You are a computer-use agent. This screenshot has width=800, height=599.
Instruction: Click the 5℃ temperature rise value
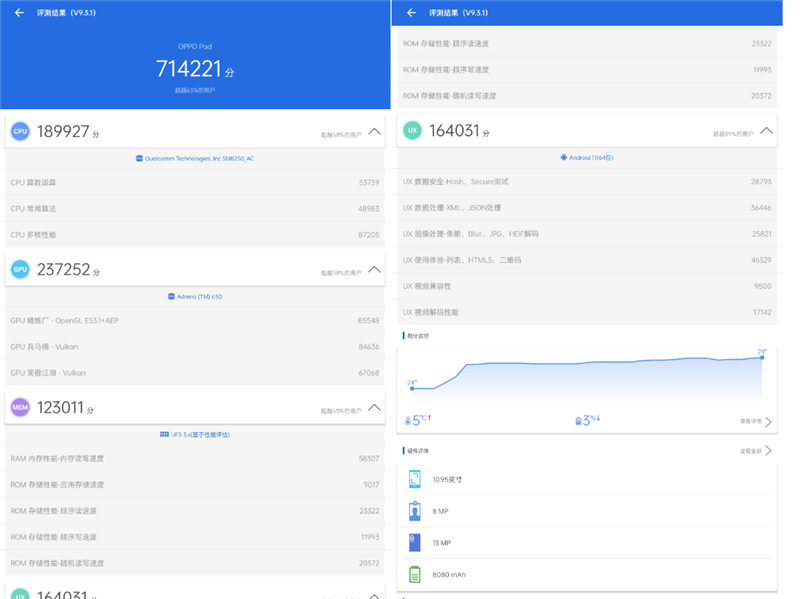click(x=422, y=420)
